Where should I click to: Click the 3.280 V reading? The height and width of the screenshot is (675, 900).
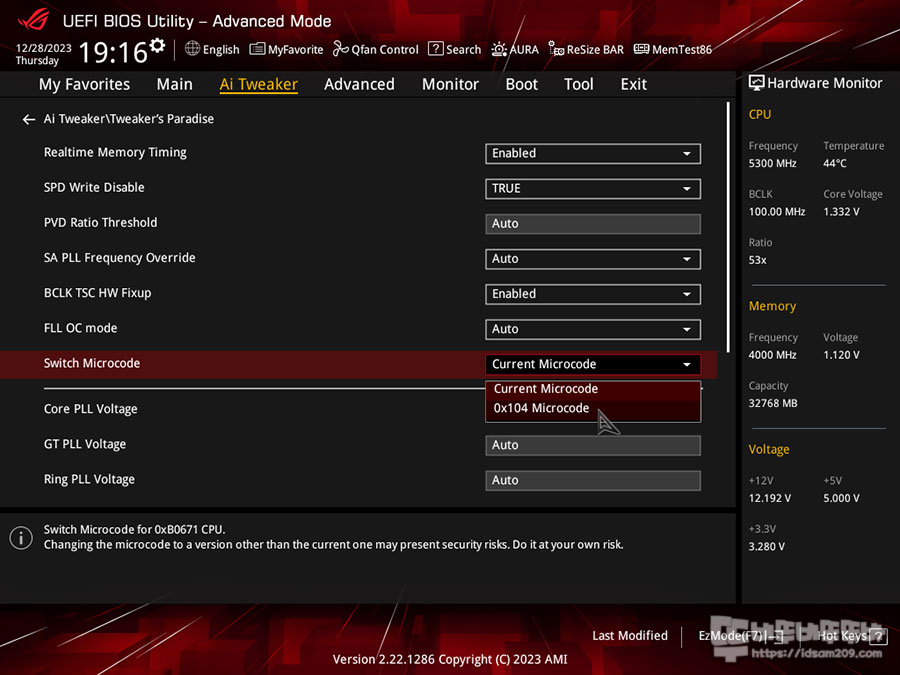[767, 546]
